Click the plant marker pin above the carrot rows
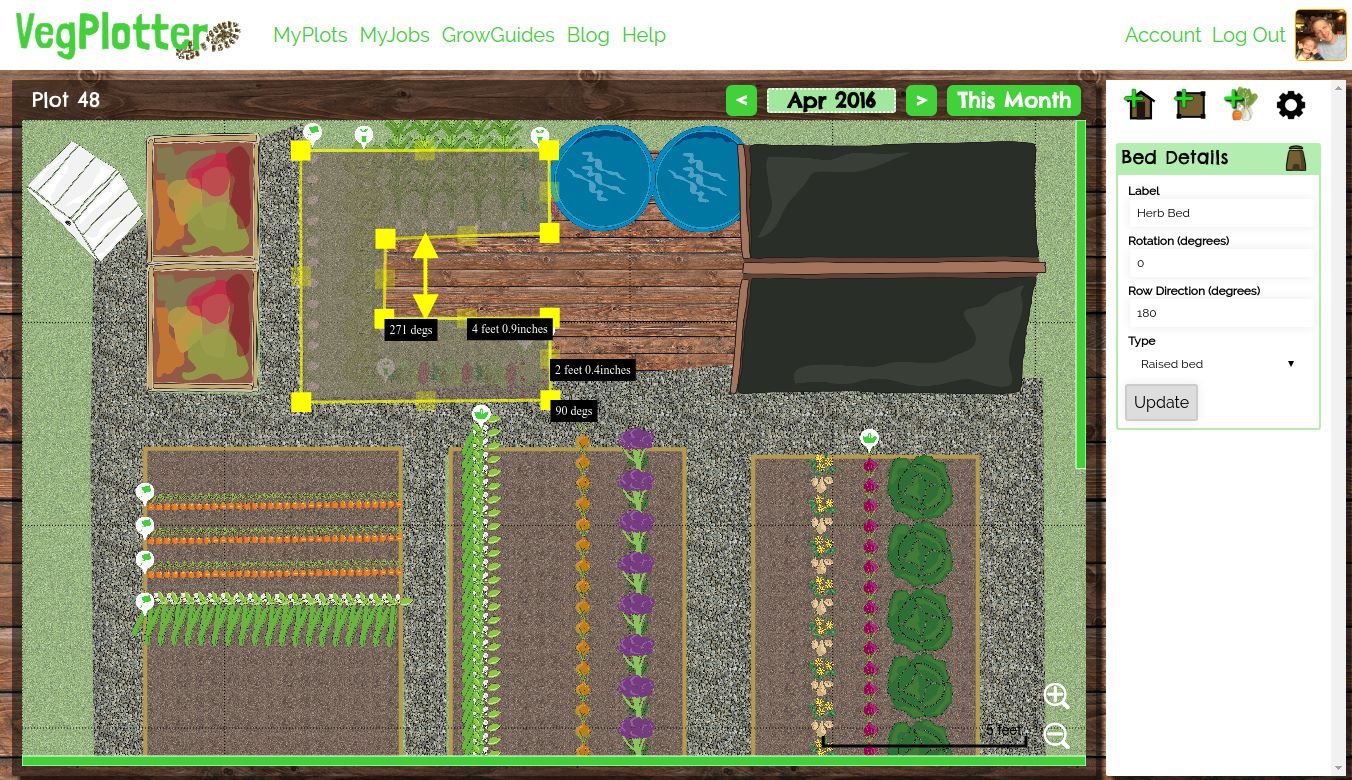The image size is (1352, 780). tap(145, 492)
